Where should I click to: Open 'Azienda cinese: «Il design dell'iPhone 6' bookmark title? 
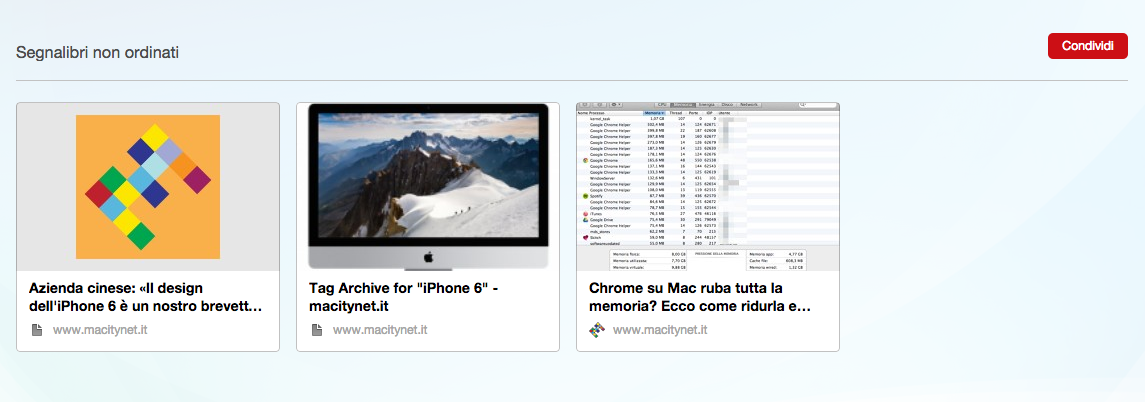click(x=145, y=298)
